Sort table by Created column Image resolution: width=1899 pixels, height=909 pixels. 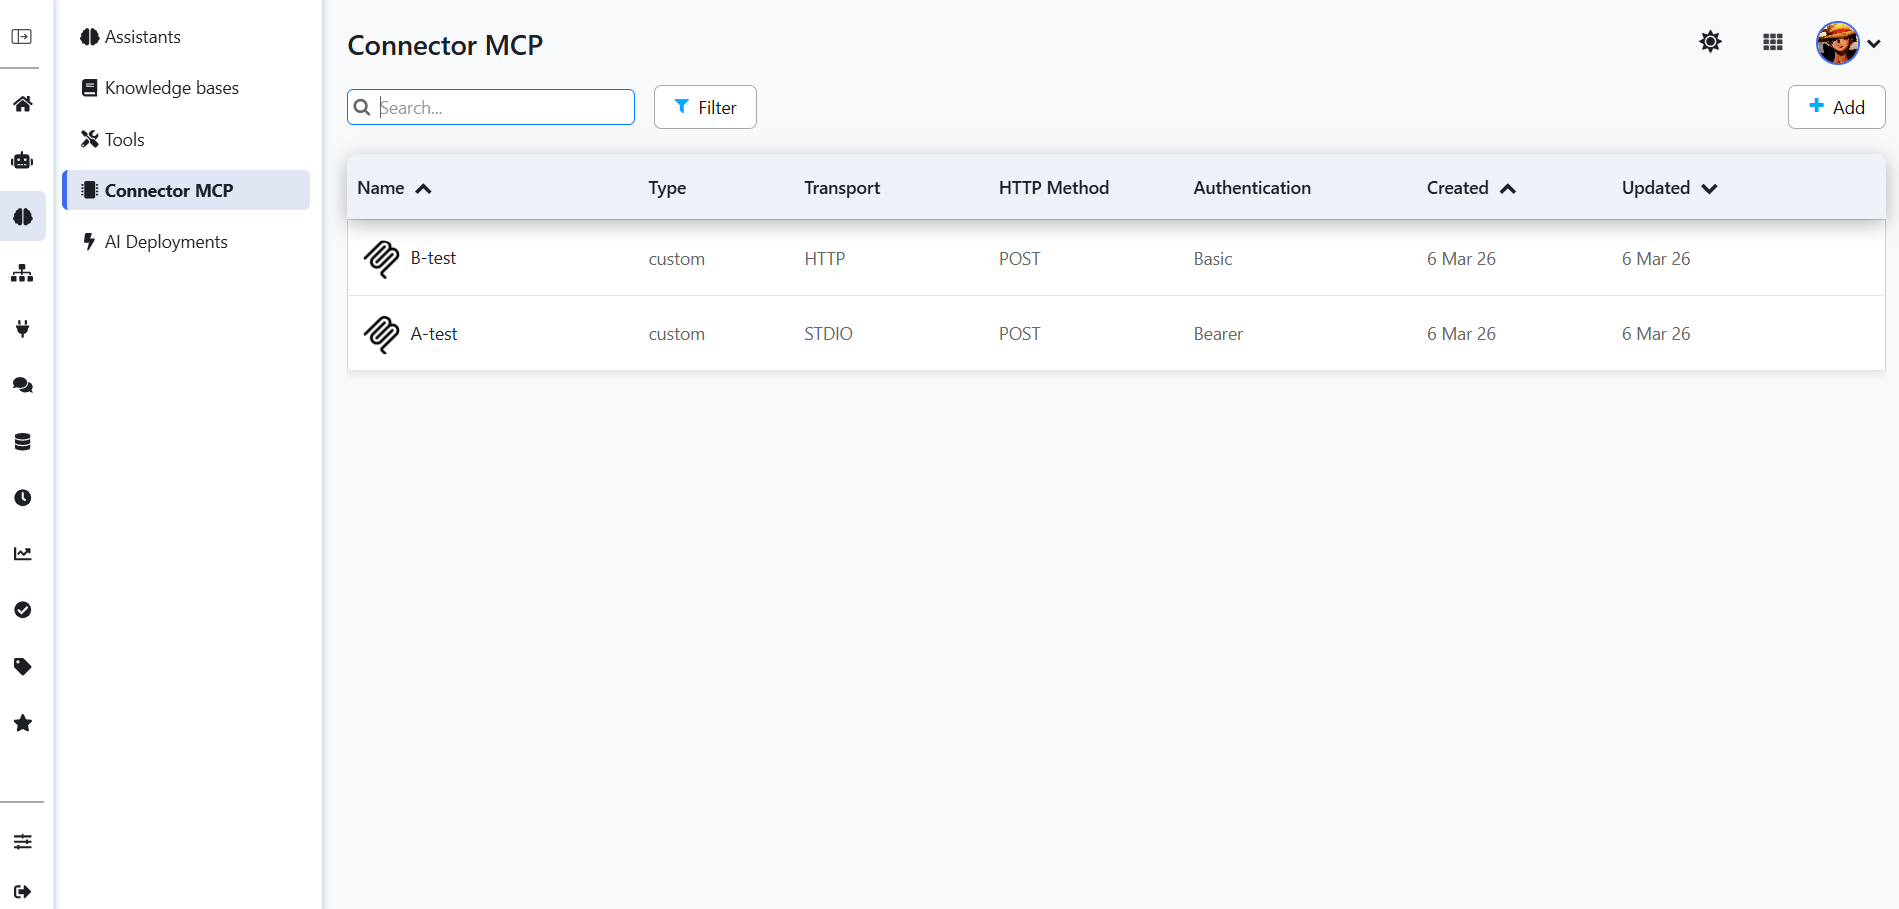click(x=1471, y=188)
